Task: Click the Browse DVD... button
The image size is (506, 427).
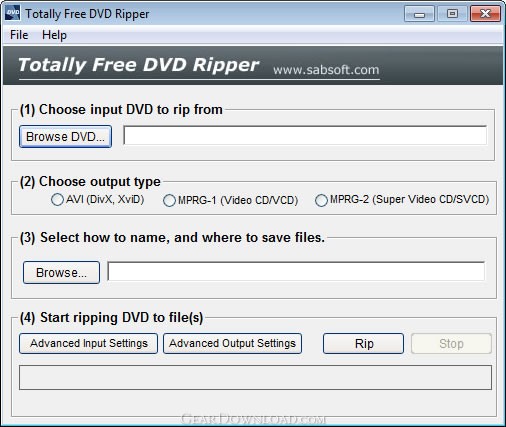Action: pos(65,136)
